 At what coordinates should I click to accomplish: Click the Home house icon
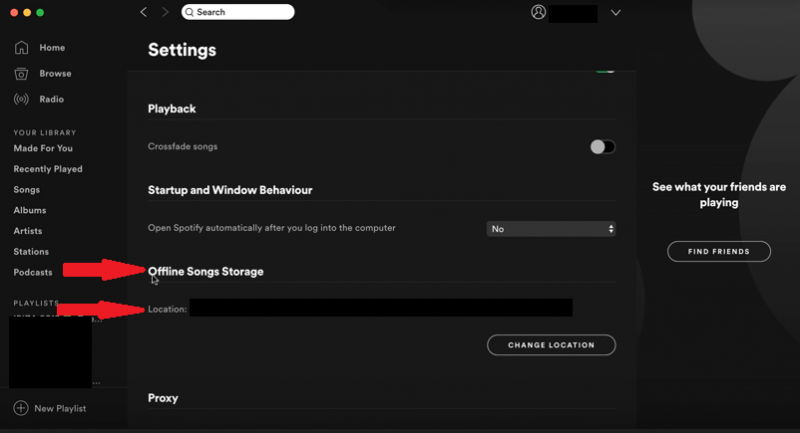[21, 47]
